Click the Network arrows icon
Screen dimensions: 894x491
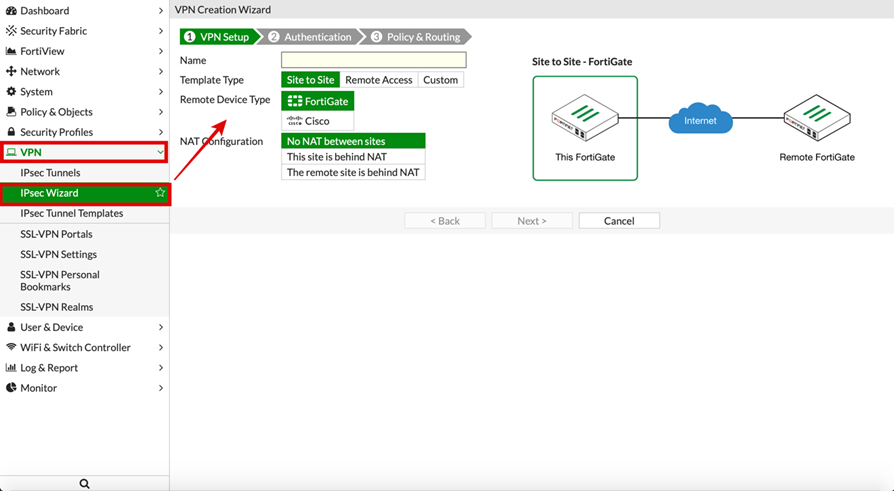[x=11, y=71]
